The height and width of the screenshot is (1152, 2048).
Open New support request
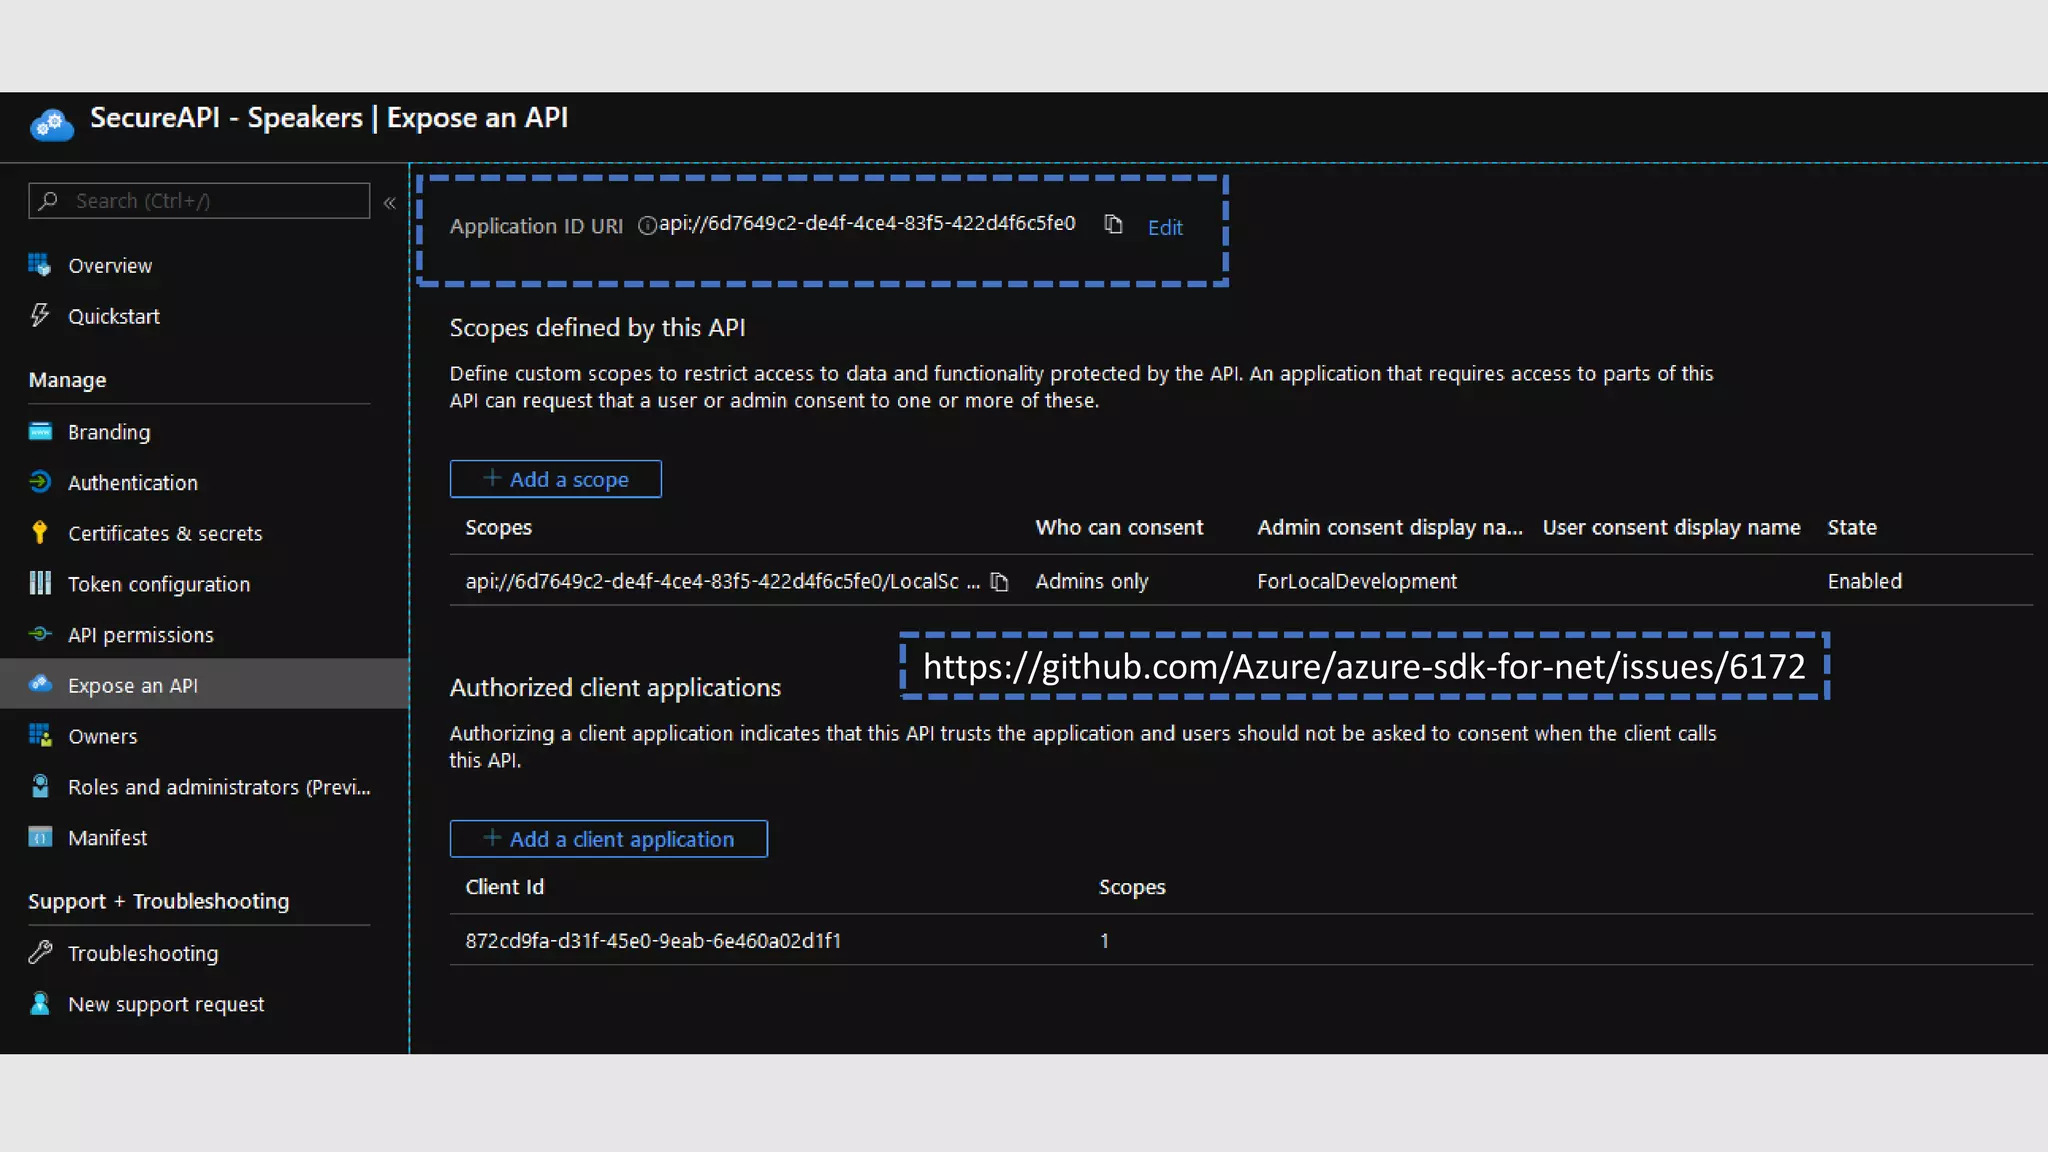click(166, 1004)
